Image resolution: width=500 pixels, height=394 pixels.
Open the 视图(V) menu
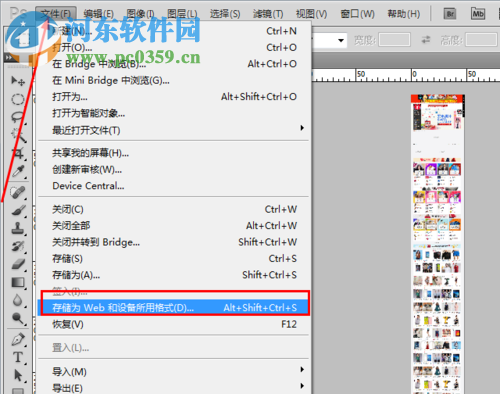(x=311, y=14)
